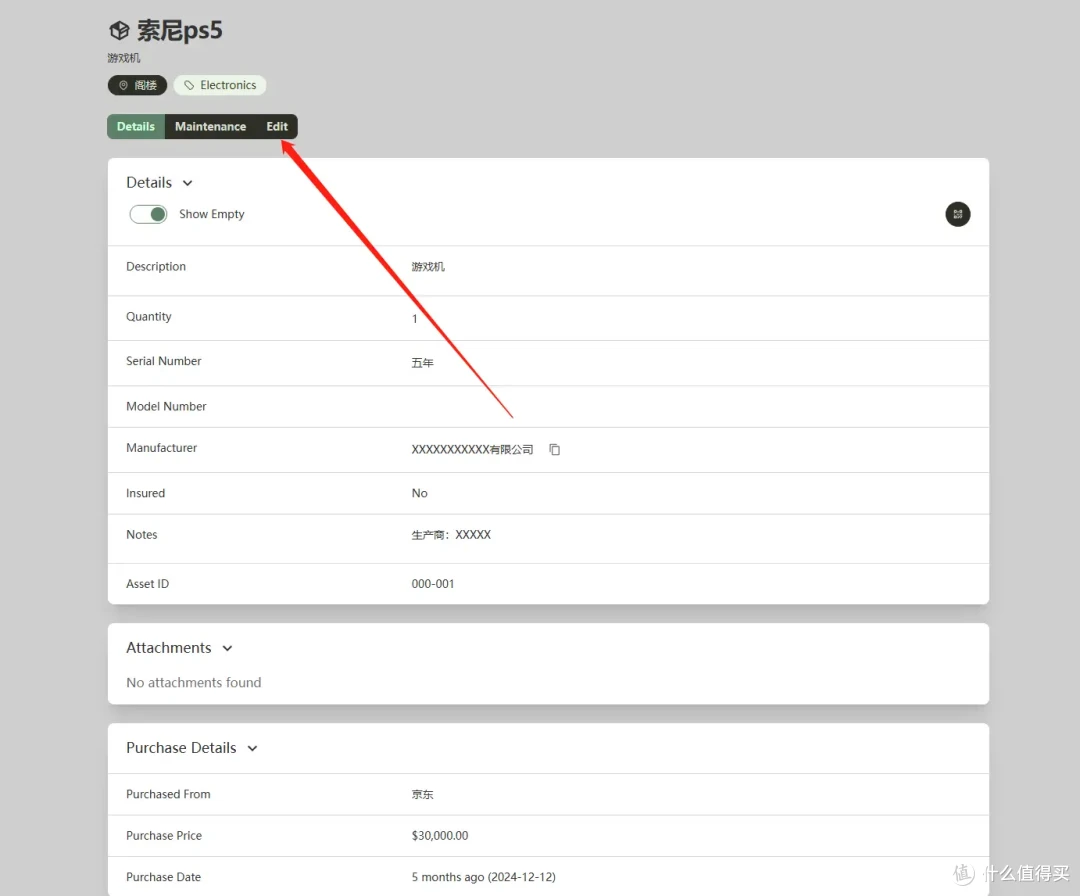The height and width of the screenshot is (896, 1080).
Task: Collapse the Attachments section chevron
Action: pos(227,648)
